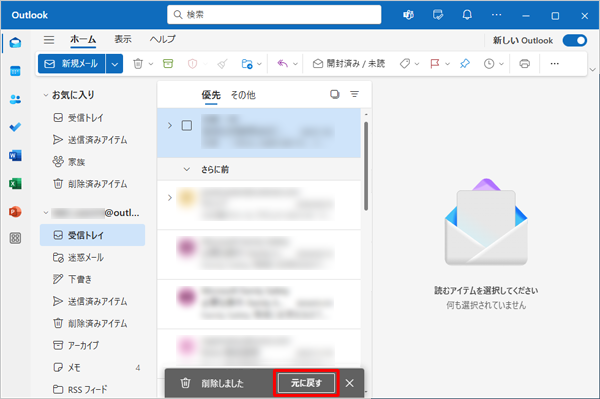The width and height of the screenshot is (600, 399).
Task: Click the Move to folder icon
Action: 247,64
